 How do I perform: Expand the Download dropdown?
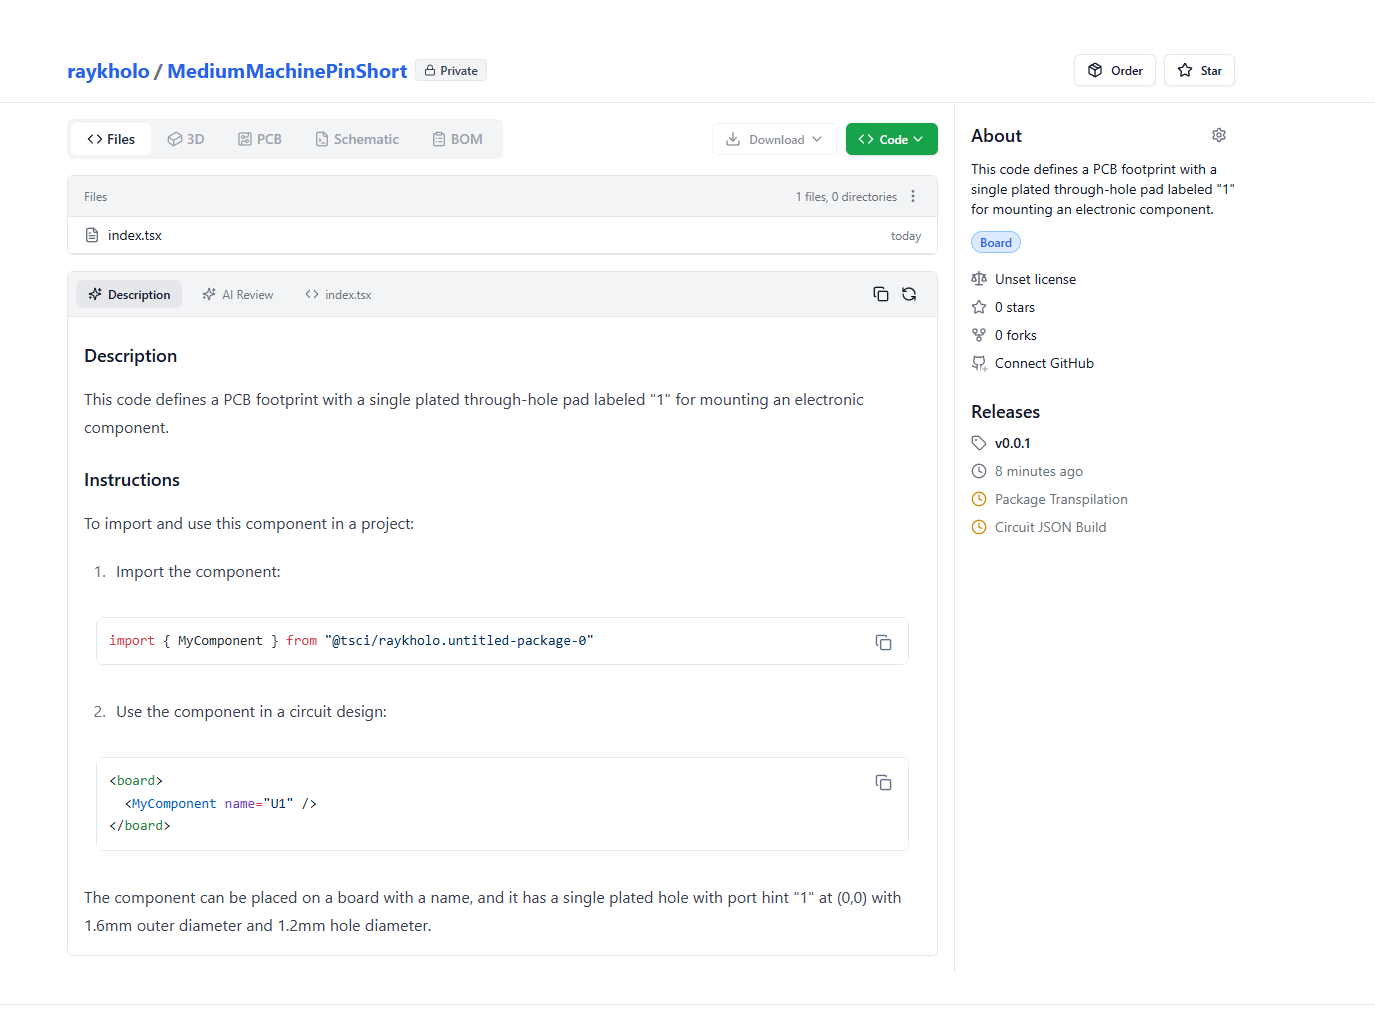coord(774,140)
